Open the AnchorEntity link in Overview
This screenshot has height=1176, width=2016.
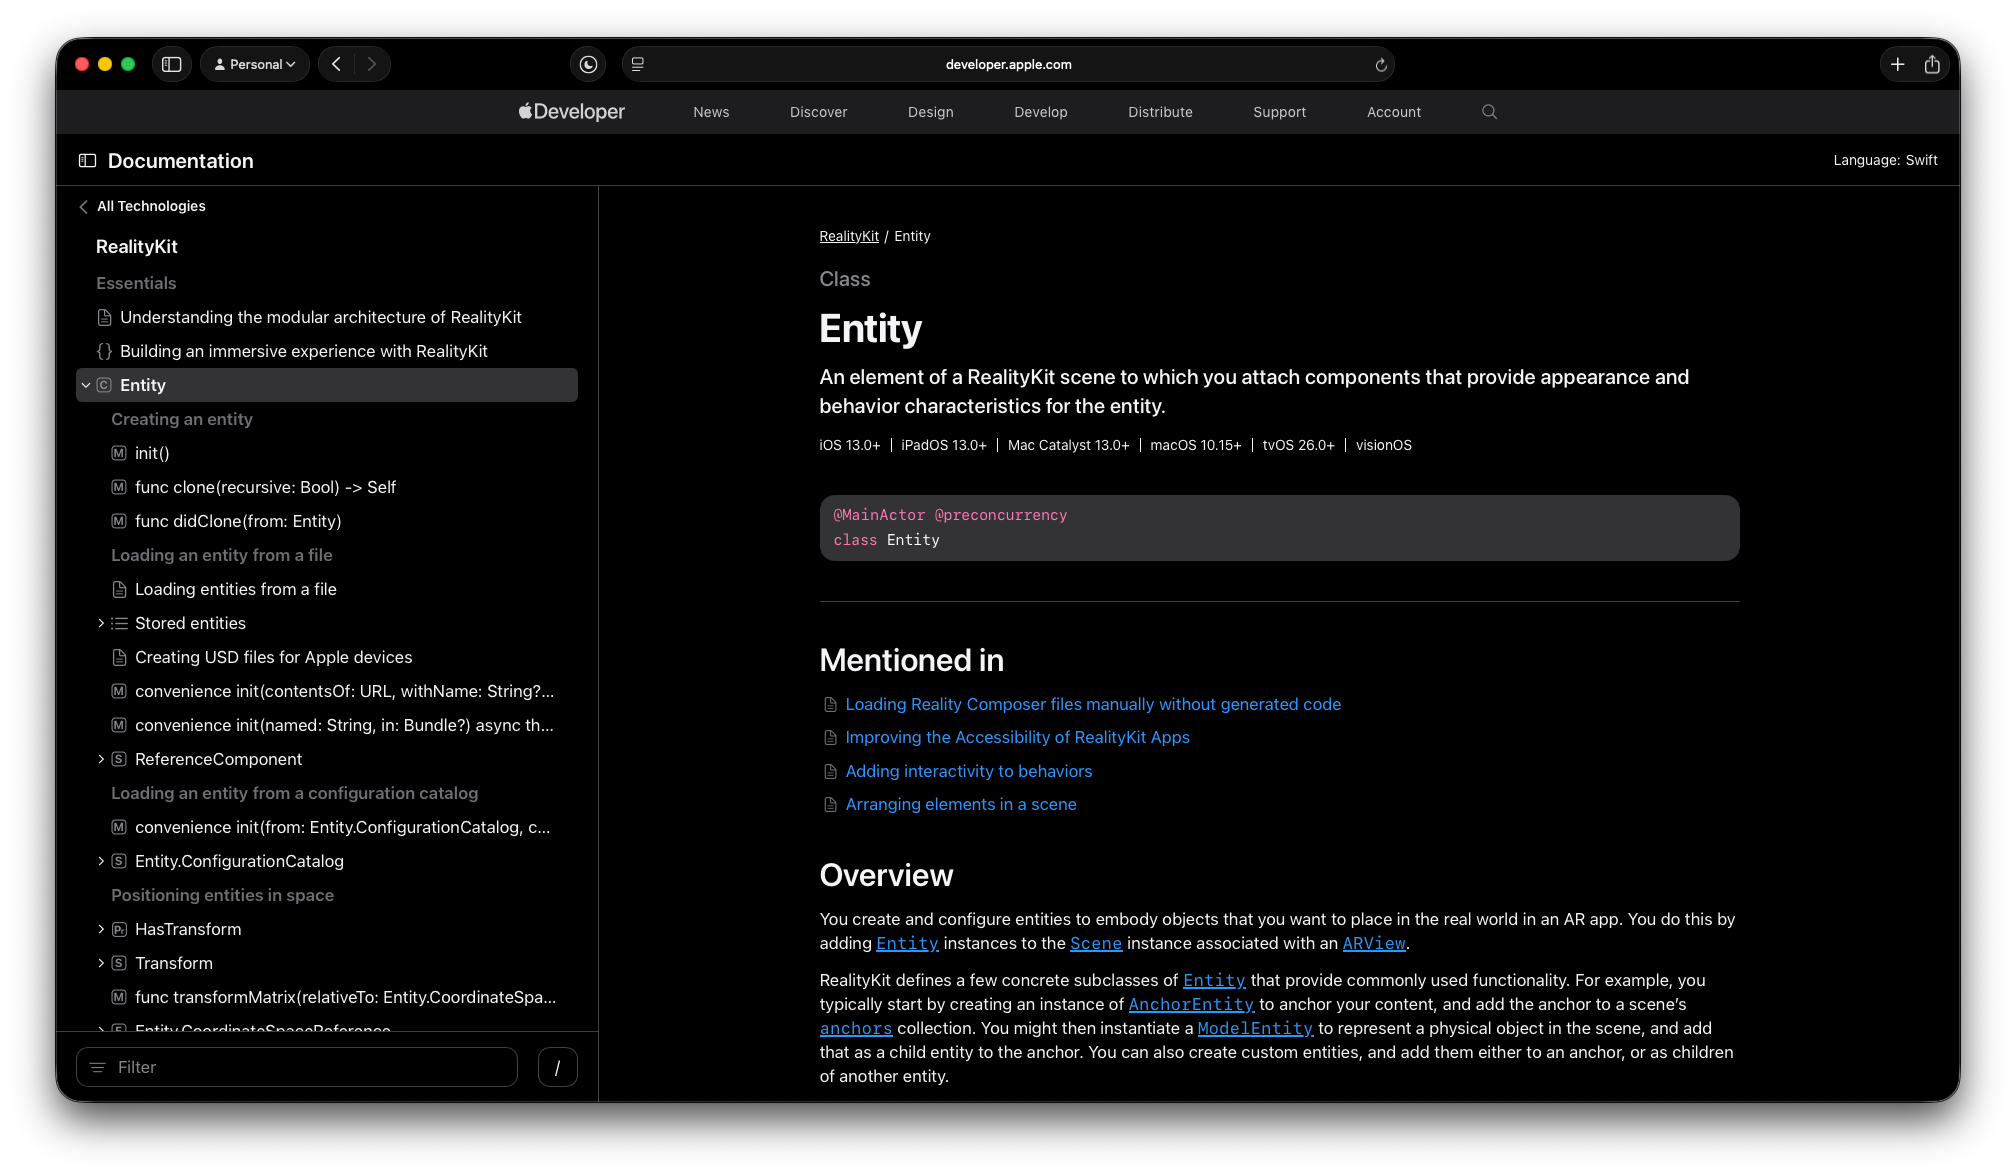(1190, 1004)
